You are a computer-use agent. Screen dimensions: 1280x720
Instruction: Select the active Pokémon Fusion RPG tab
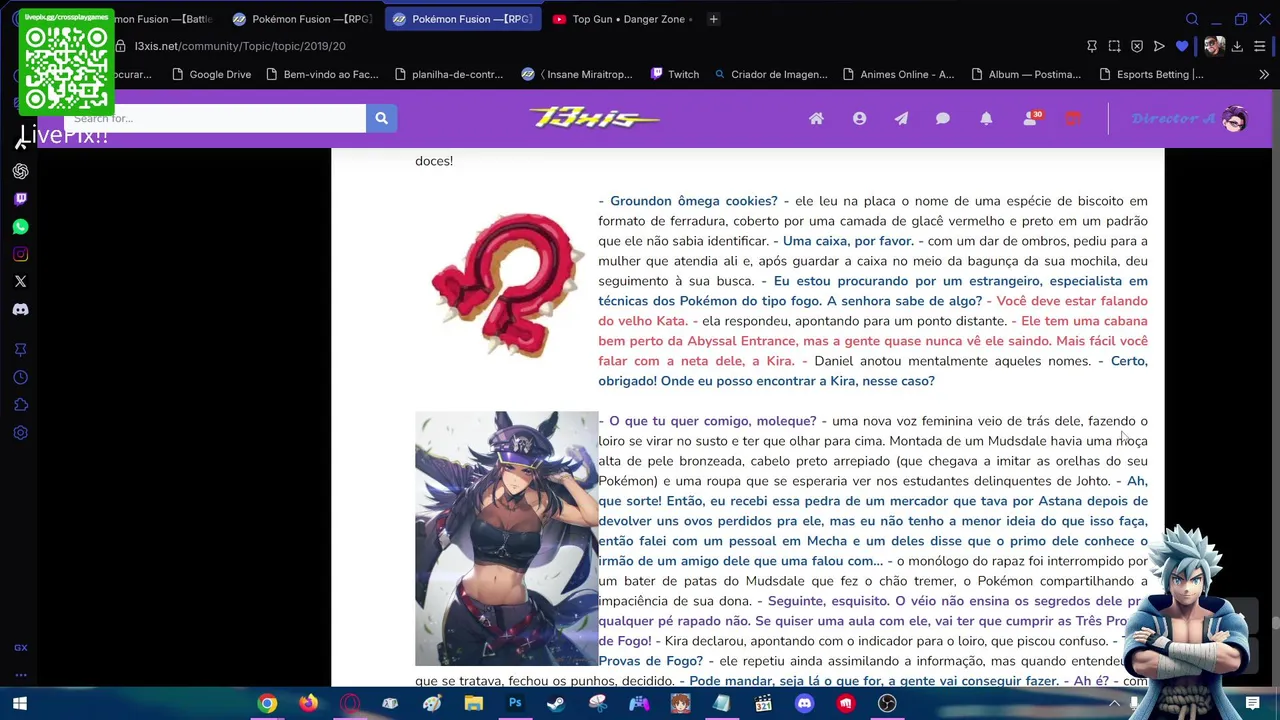coord(462,19)
